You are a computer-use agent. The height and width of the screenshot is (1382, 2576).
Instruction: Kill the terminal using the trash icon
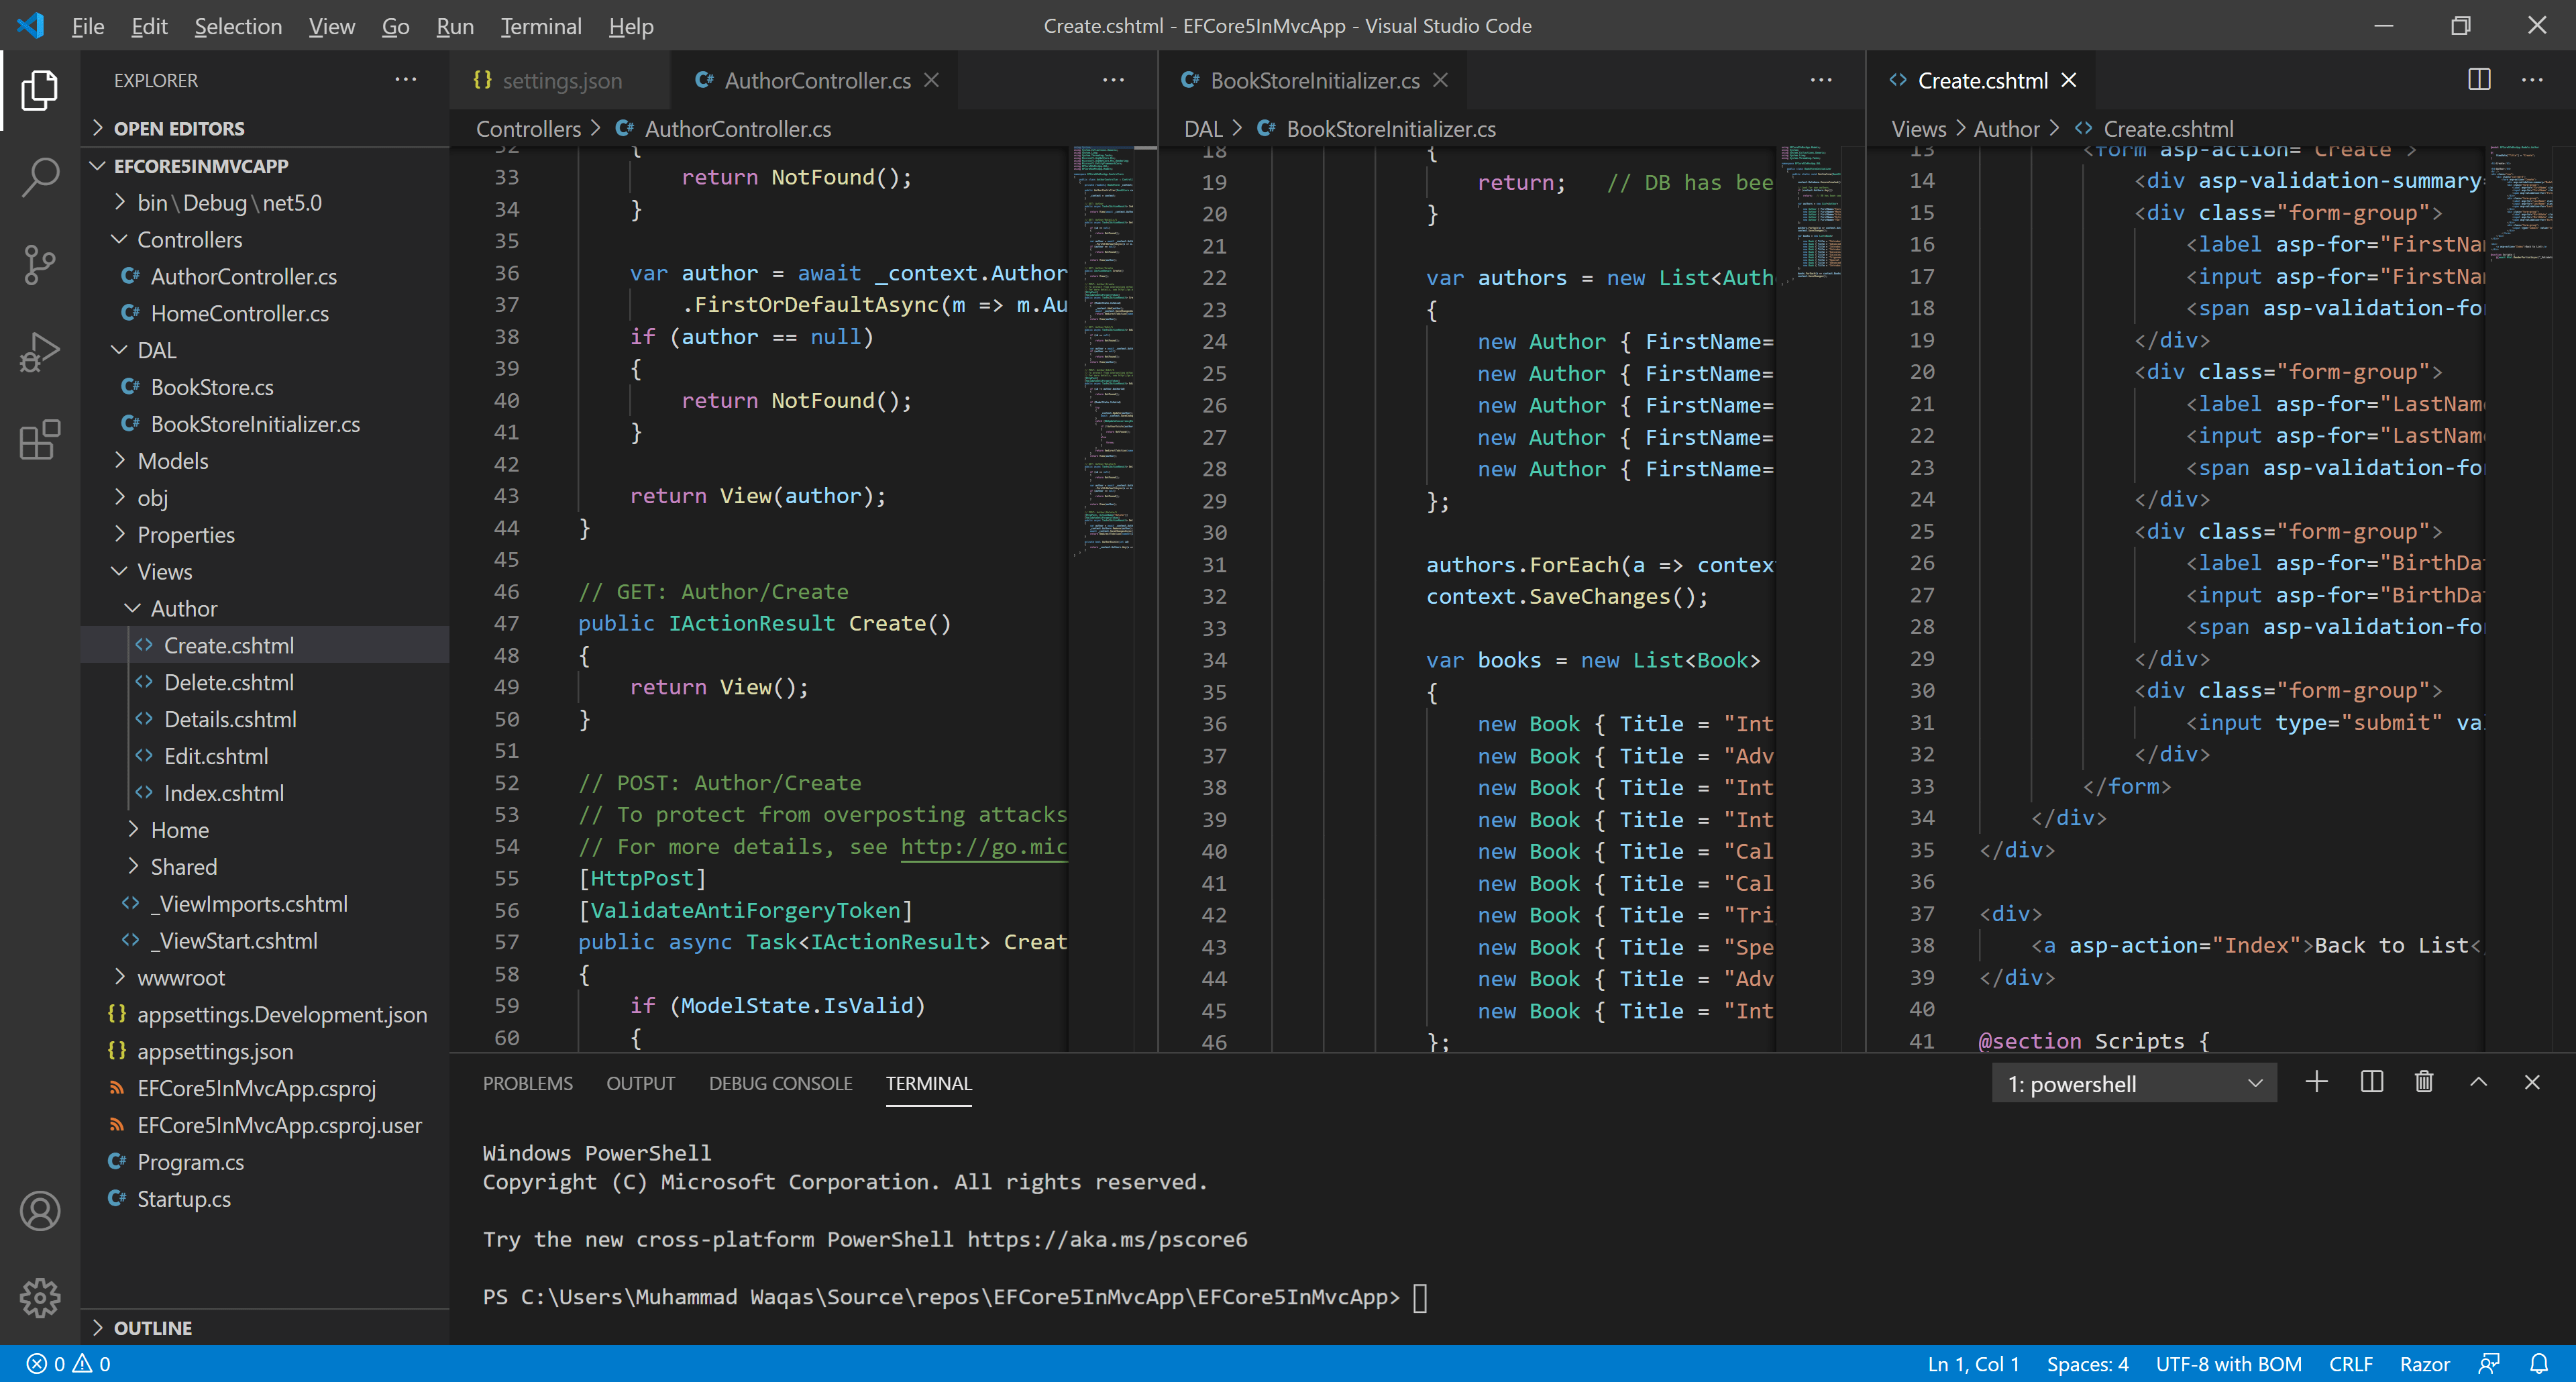pos(2424,1082)
